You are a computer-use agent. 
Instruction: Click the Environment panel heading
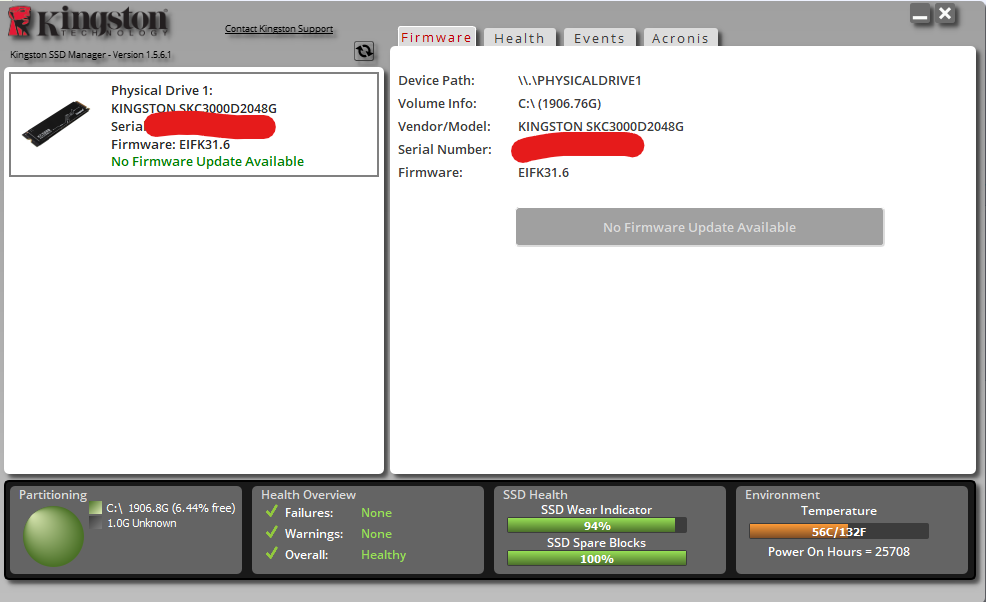pos(782,494)
